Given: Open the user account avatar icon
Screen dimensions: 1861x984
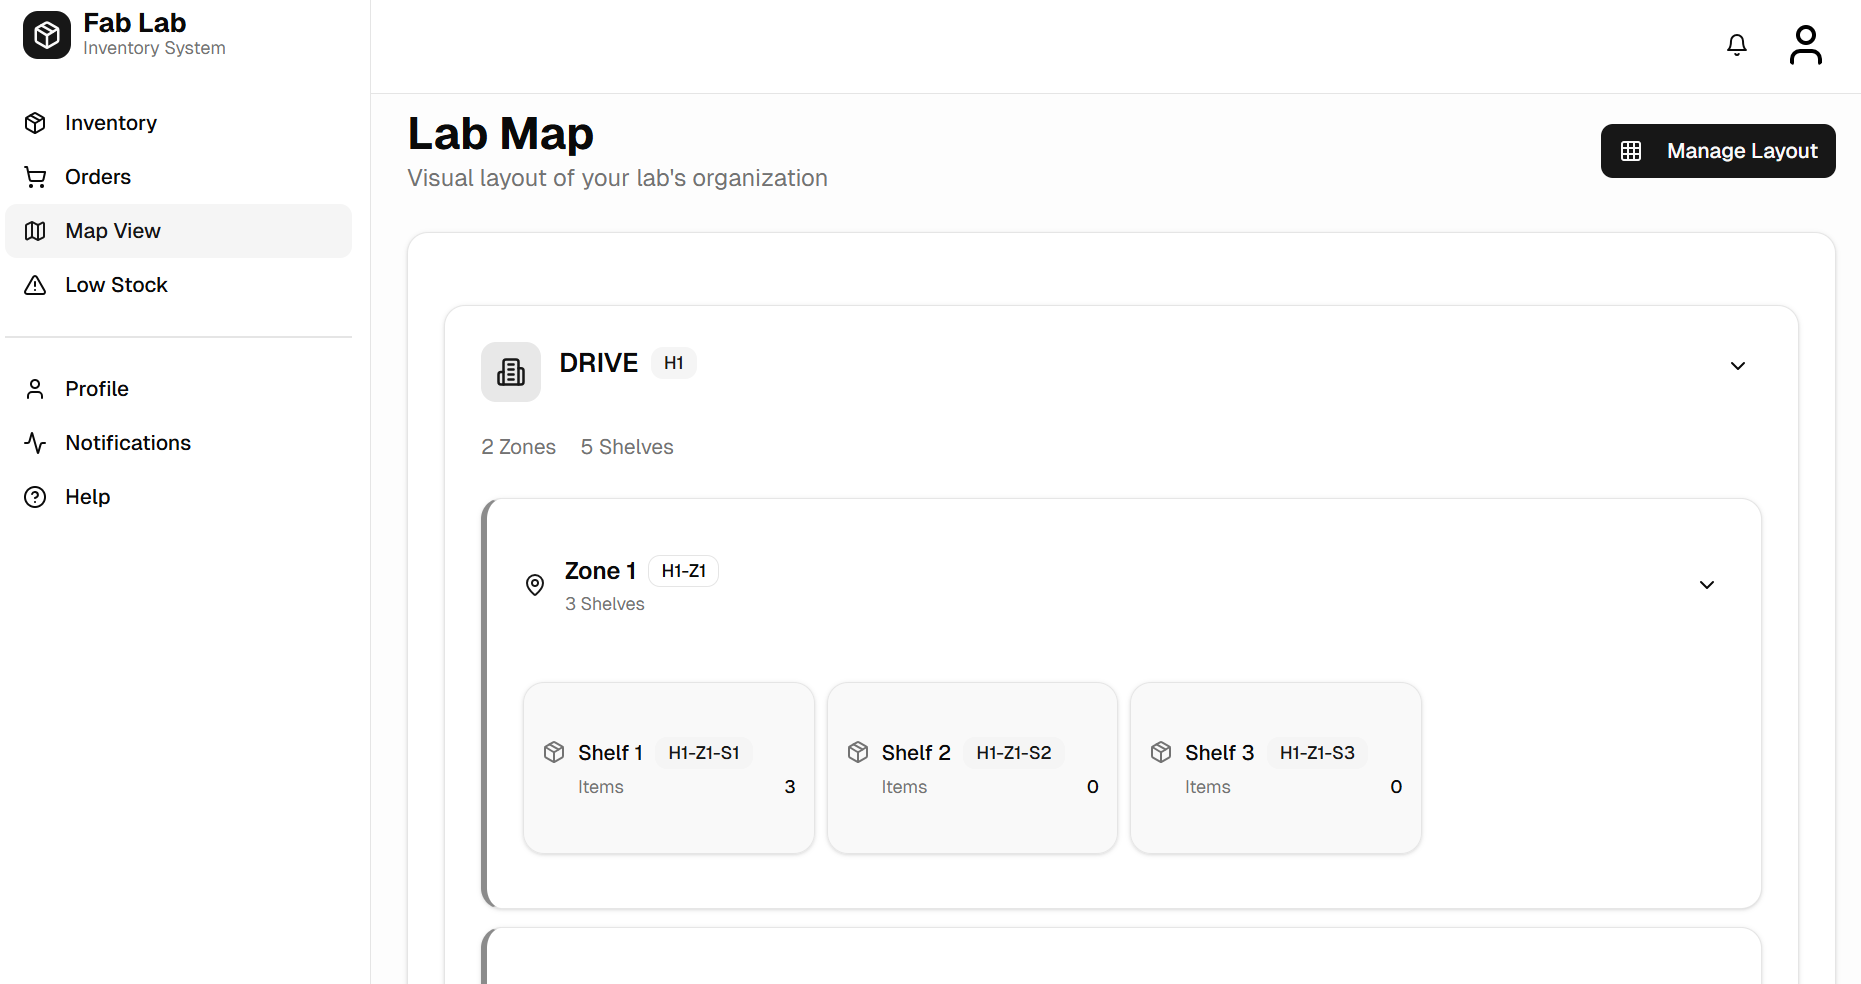Looking at the screenshot, I should 1806,45.
